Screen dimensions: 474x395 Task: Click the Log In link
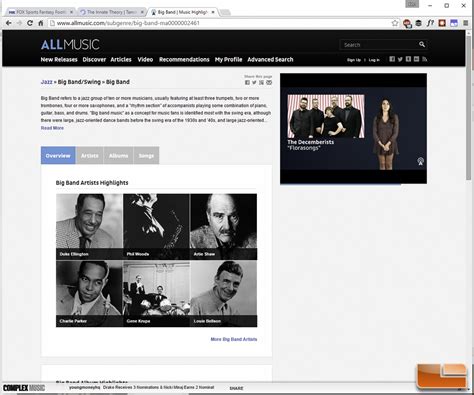(x=374, y=60)
